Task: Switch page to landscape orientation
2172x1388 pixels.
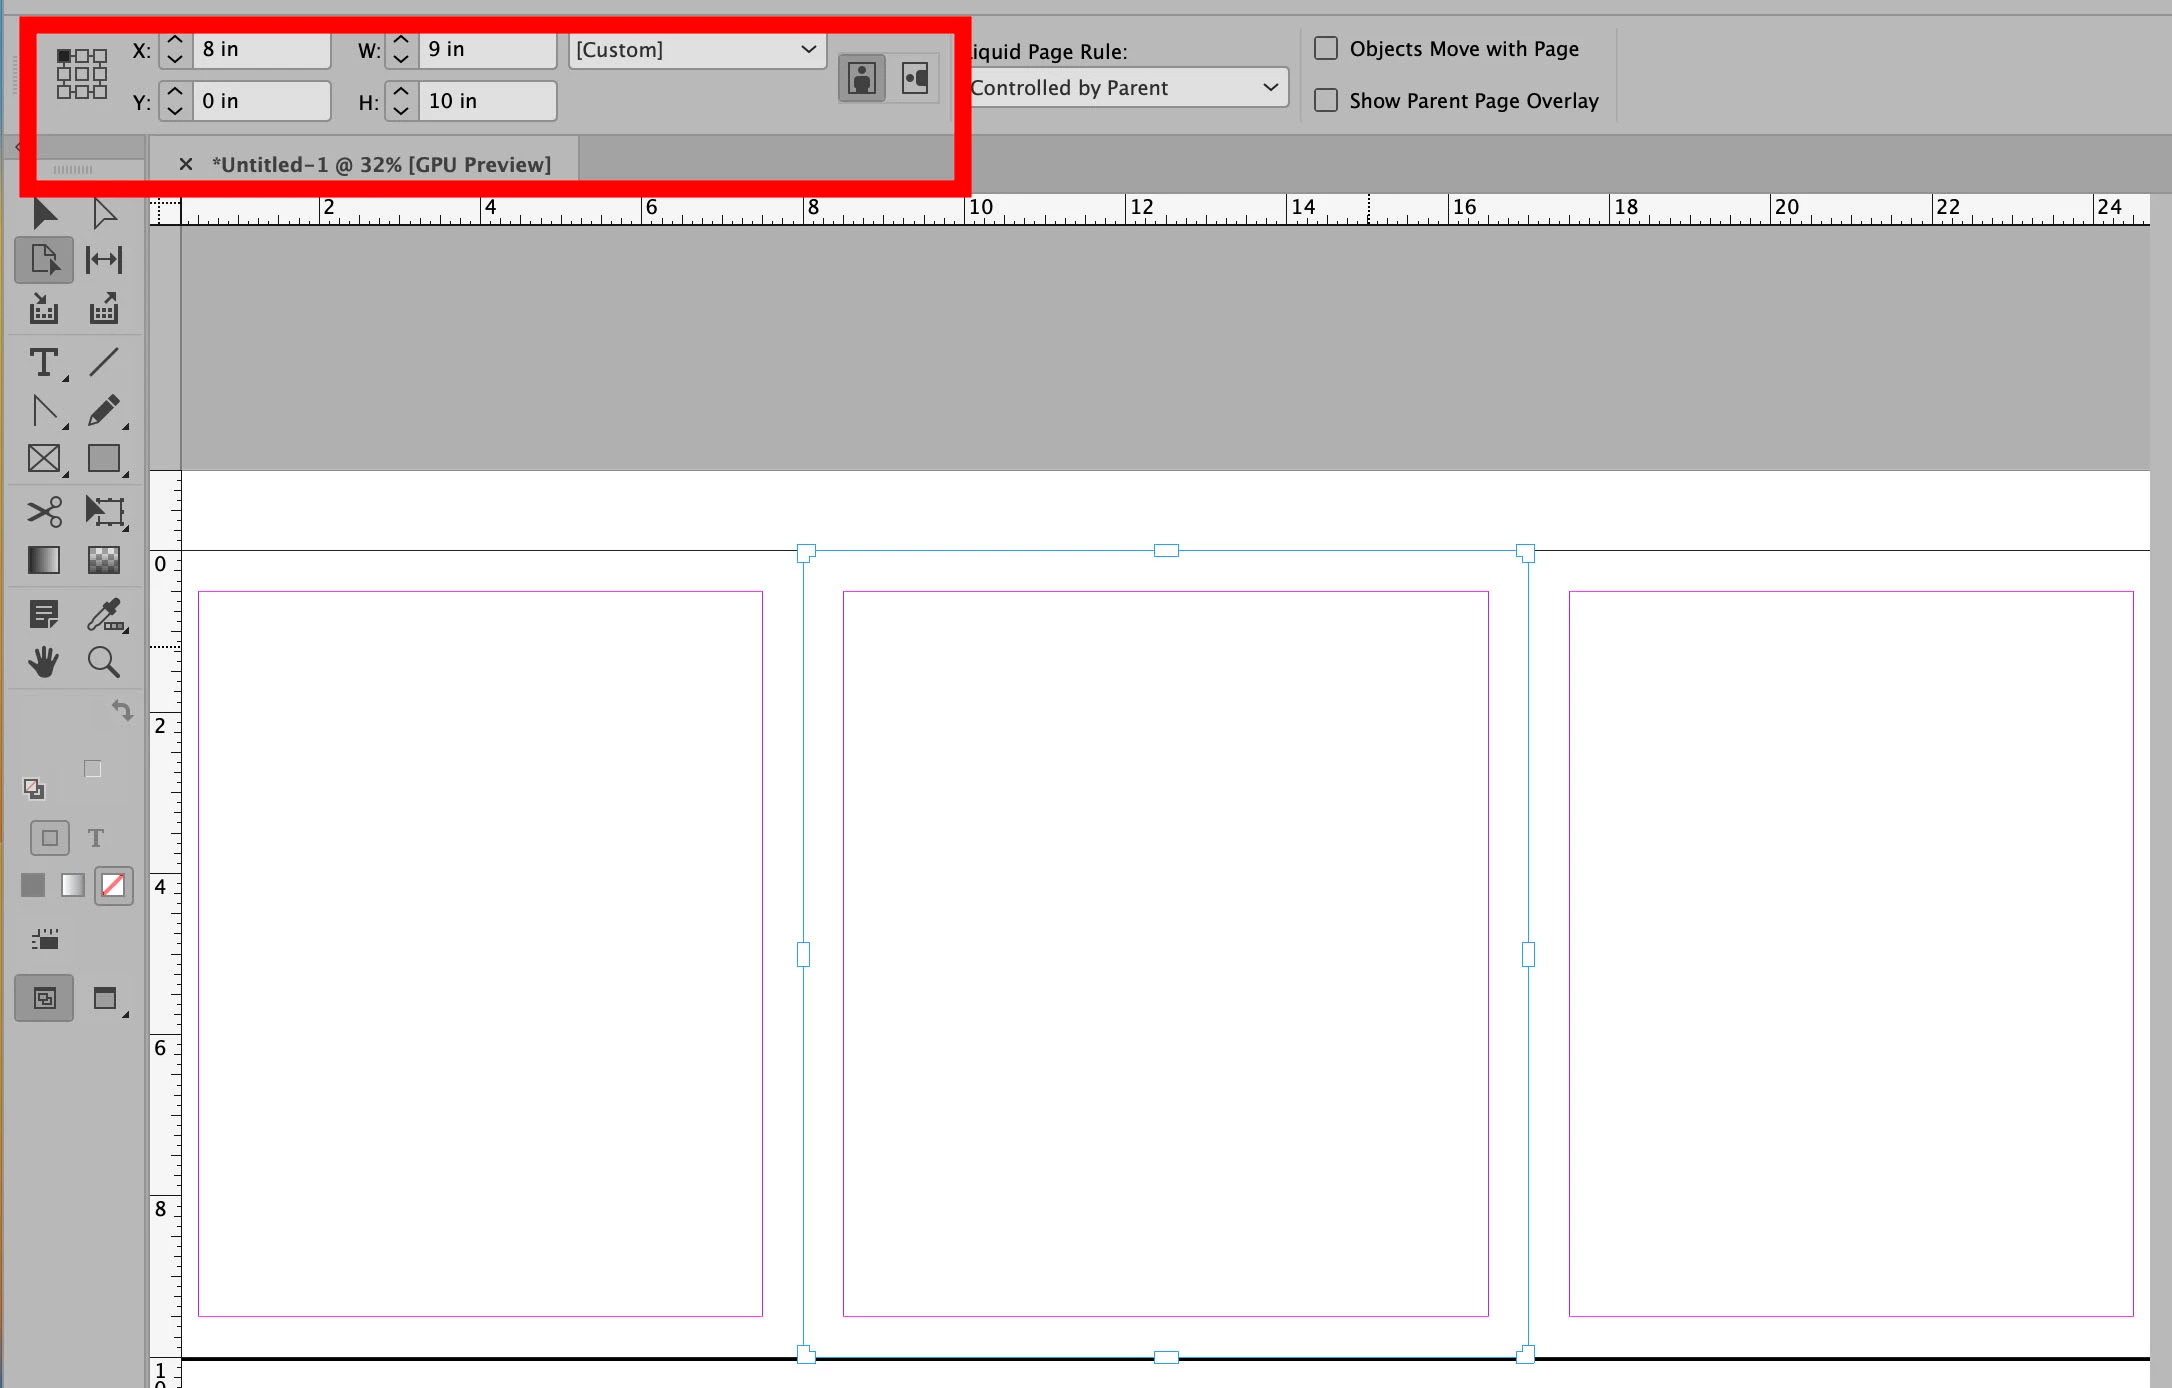Action: click(915, 78)
